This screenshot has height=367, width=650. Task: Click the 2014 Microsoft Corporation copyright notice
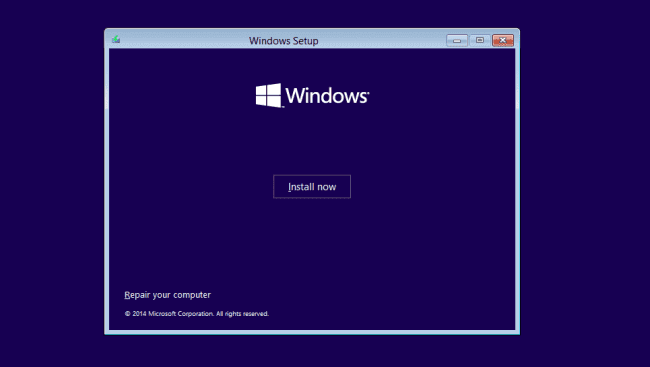[x=196, y=314]
